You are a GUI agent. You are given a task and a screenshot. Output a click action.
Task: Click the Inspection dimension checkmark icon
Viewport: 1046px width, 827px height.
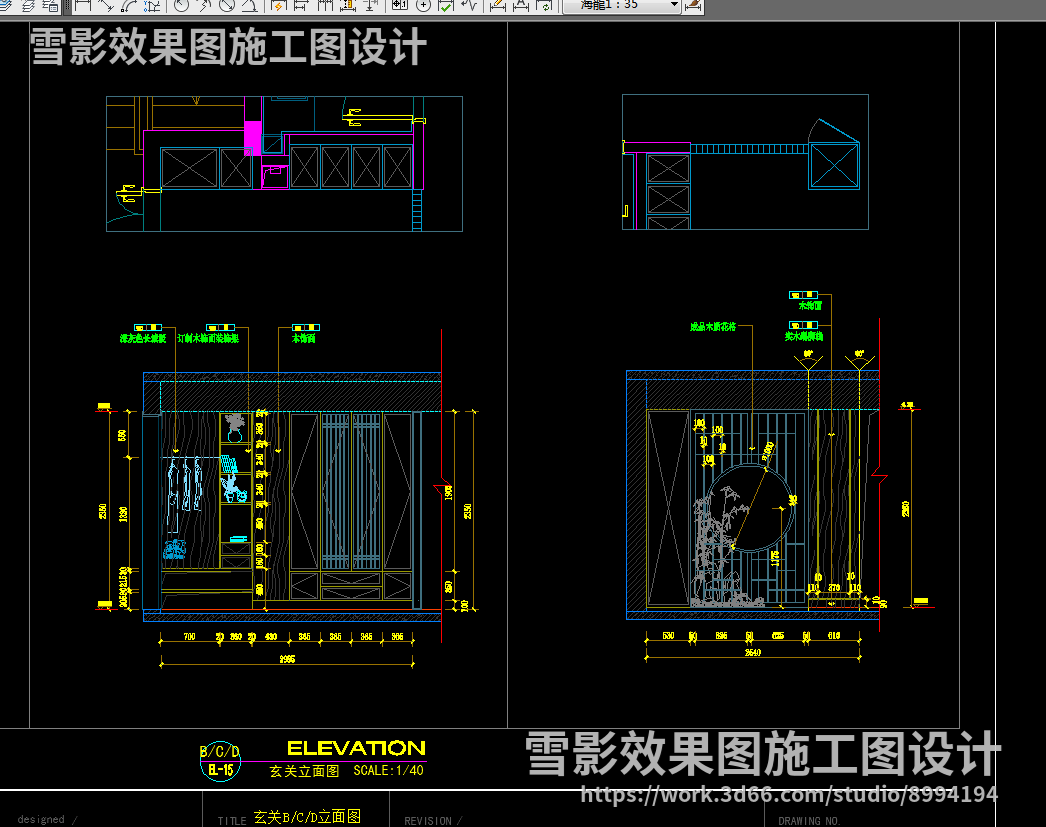point(446,5)
